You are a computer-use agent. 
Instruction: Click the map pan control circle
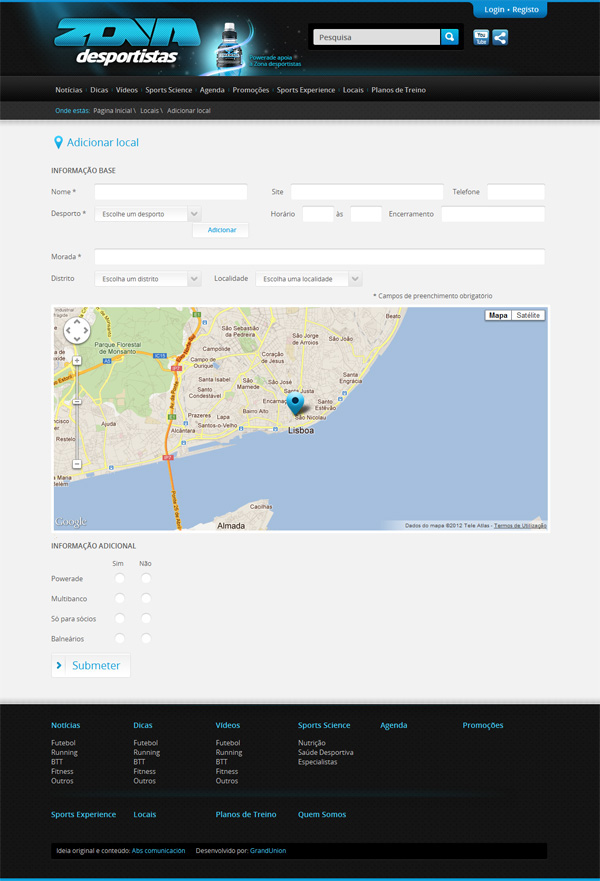coord(77,330)
